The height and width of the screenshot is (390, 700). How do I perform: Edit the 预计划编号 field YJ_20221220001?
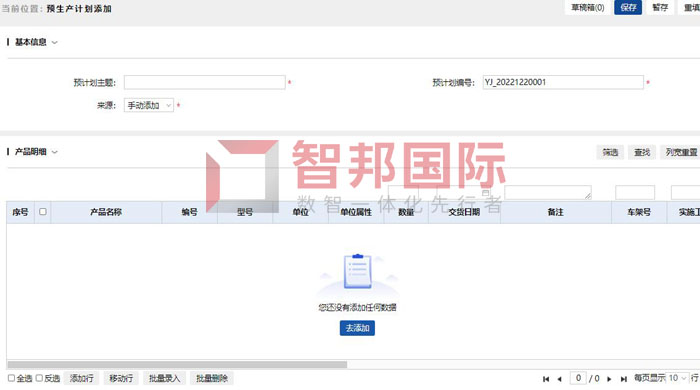click(x=563, y=83)
